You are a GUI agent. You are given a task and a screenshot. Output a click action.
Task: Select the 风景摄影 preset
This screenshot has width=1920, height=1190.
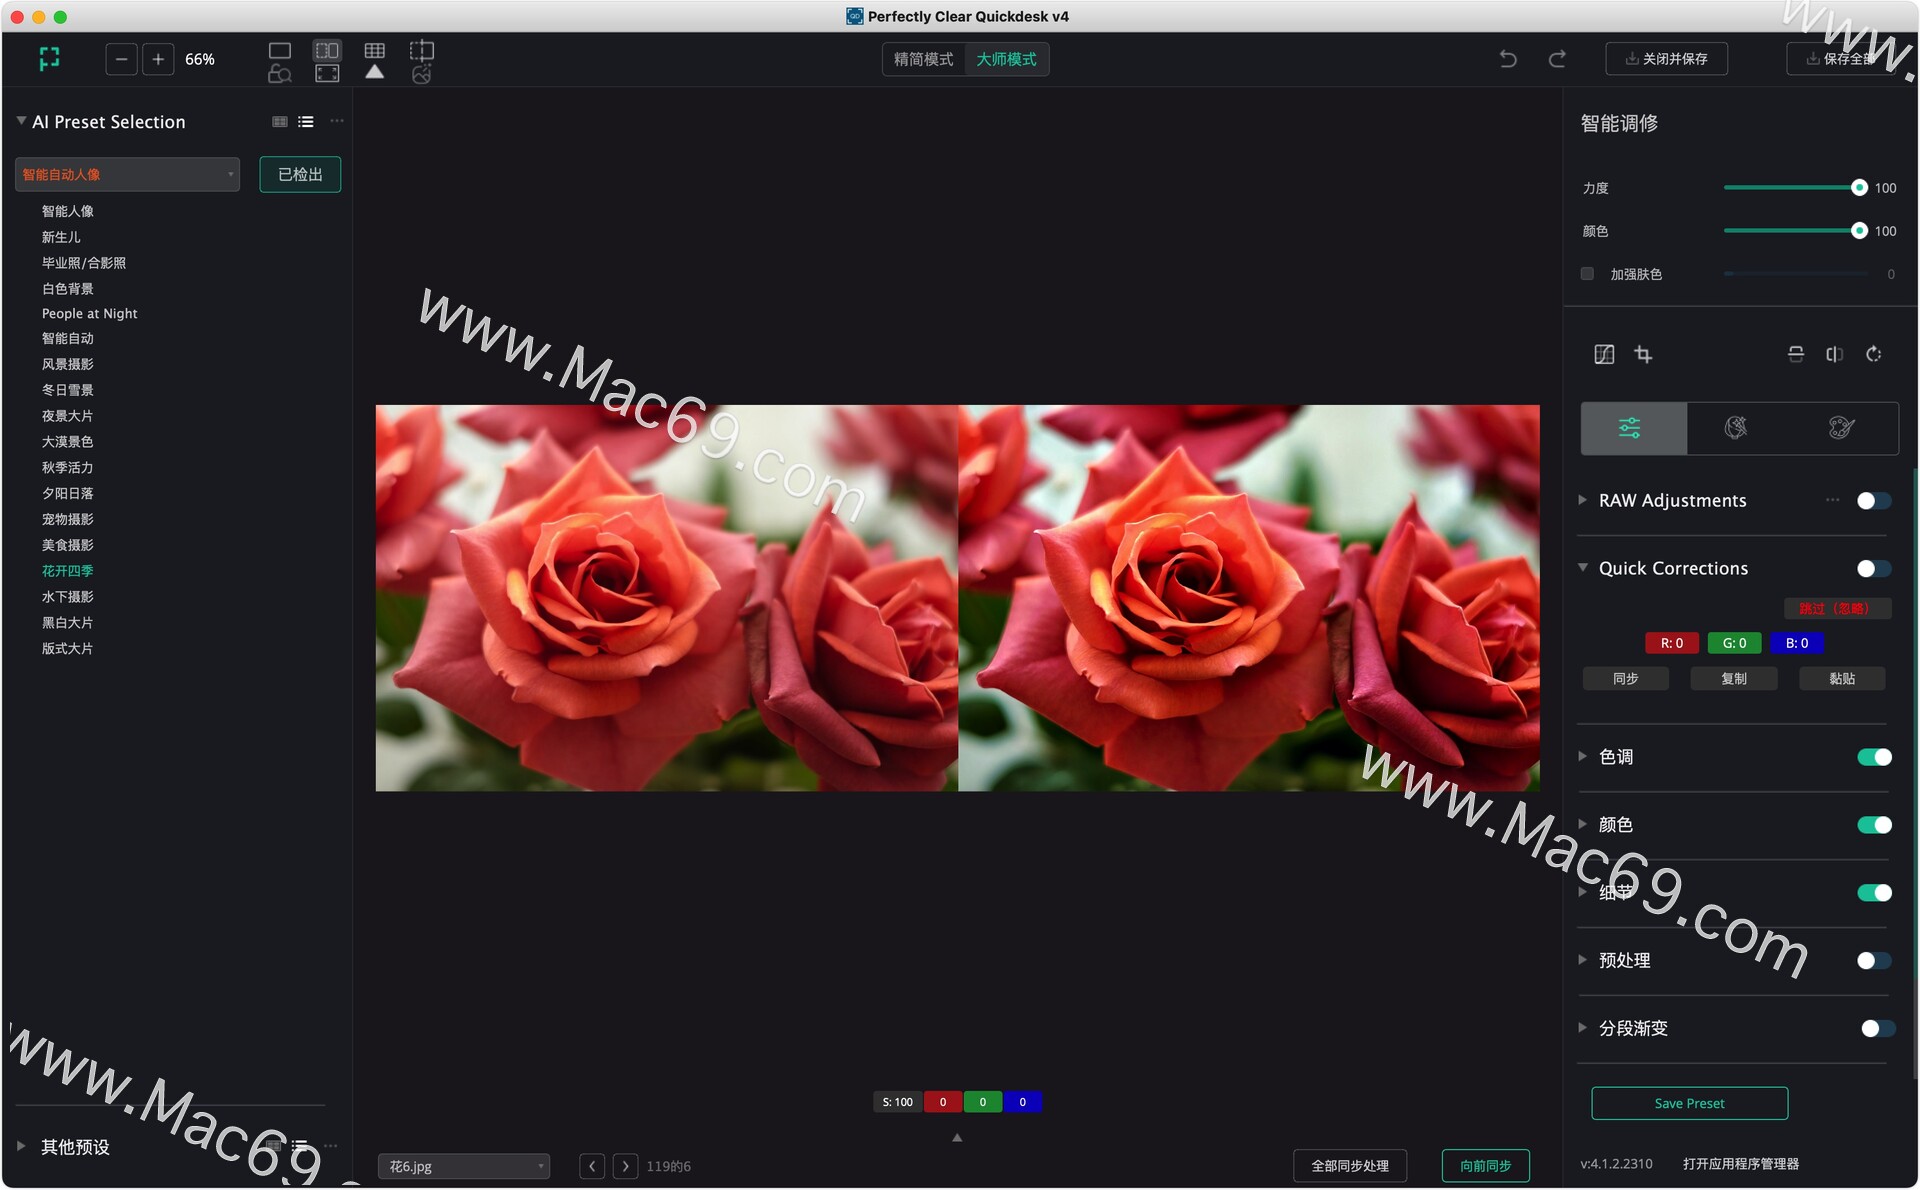pos(68,364)
